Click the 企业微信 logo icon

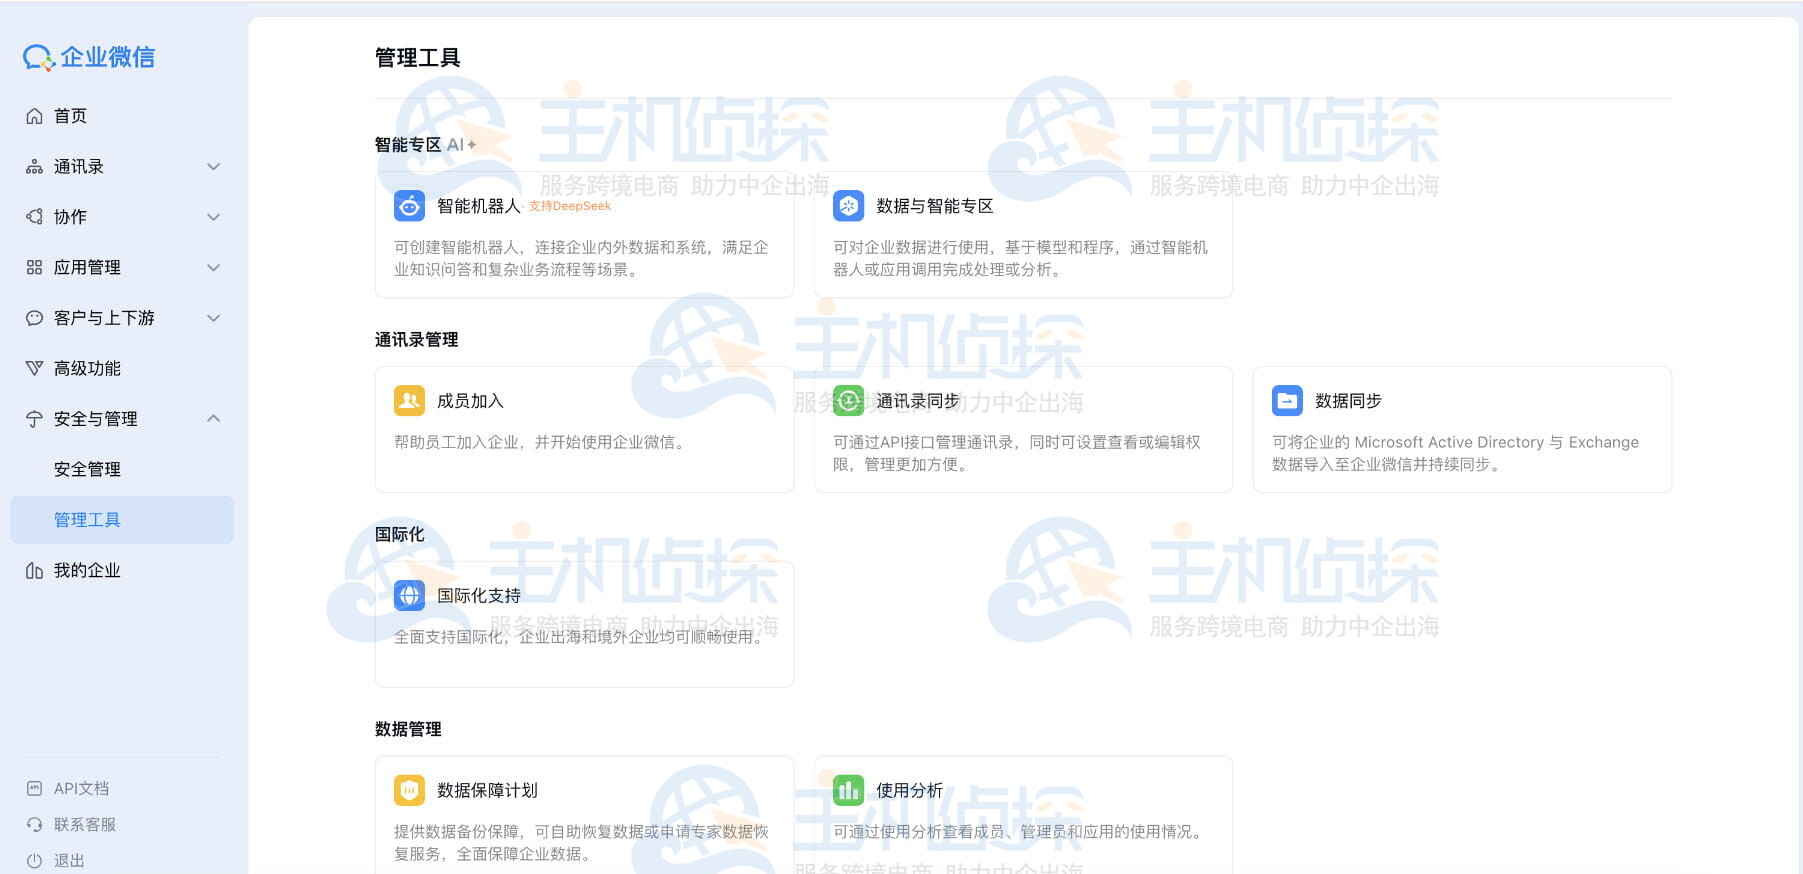point(38,58)
